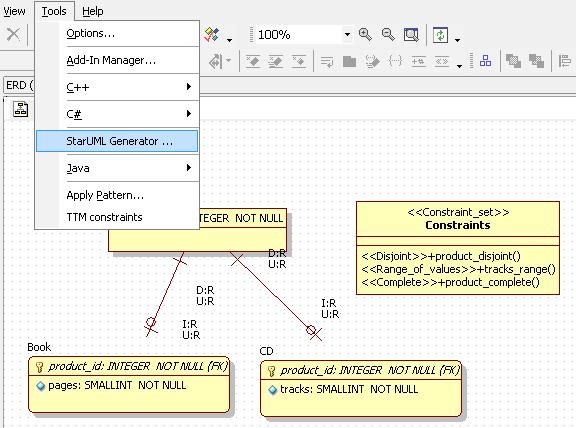576x428 pixels.
Task: Open the View menu
Action: pyautogui.click(x=14, y=11)
